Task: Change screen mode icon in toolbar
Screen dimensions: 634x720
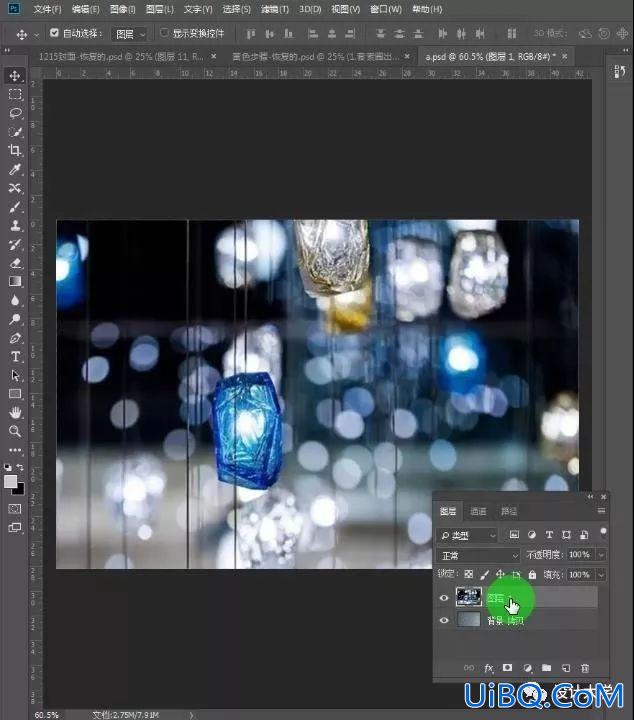Action: click(x=15, y=528)
